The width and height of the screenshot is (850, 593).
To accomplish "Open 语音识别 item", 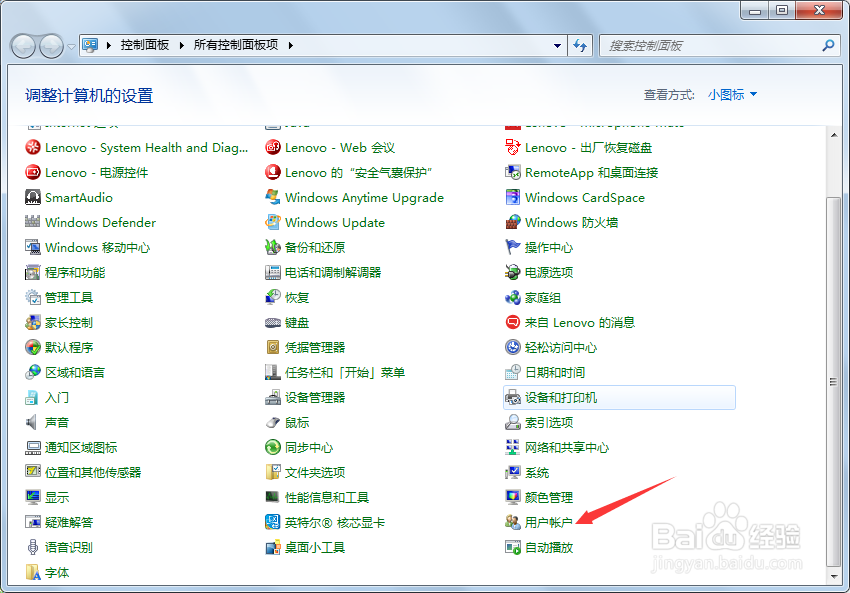I will tap(59, 547).
